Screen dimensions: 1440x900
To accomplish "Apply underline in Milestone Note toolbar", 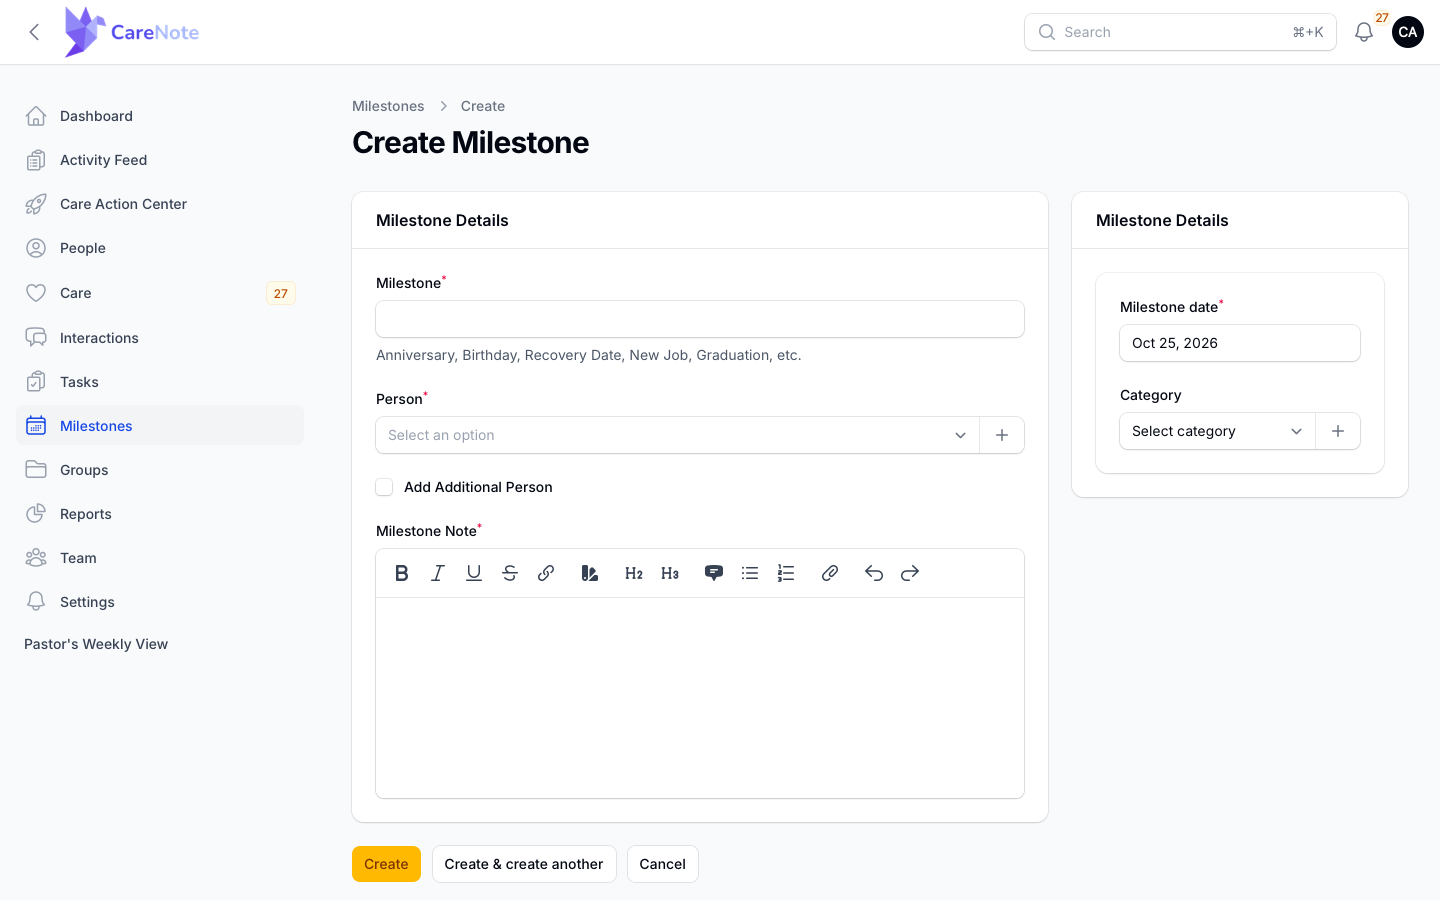I will 474,573.
